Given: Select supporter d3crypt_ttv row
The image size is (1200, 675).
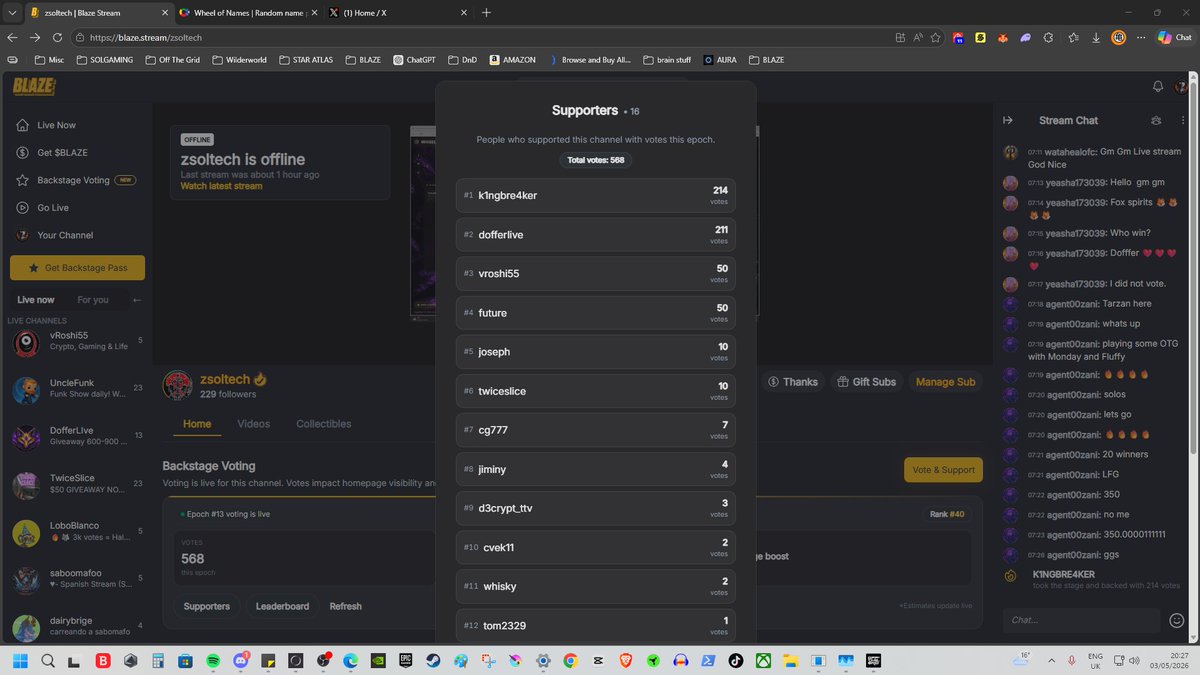Looking at the screenshot, I should (x=595, y=508).
